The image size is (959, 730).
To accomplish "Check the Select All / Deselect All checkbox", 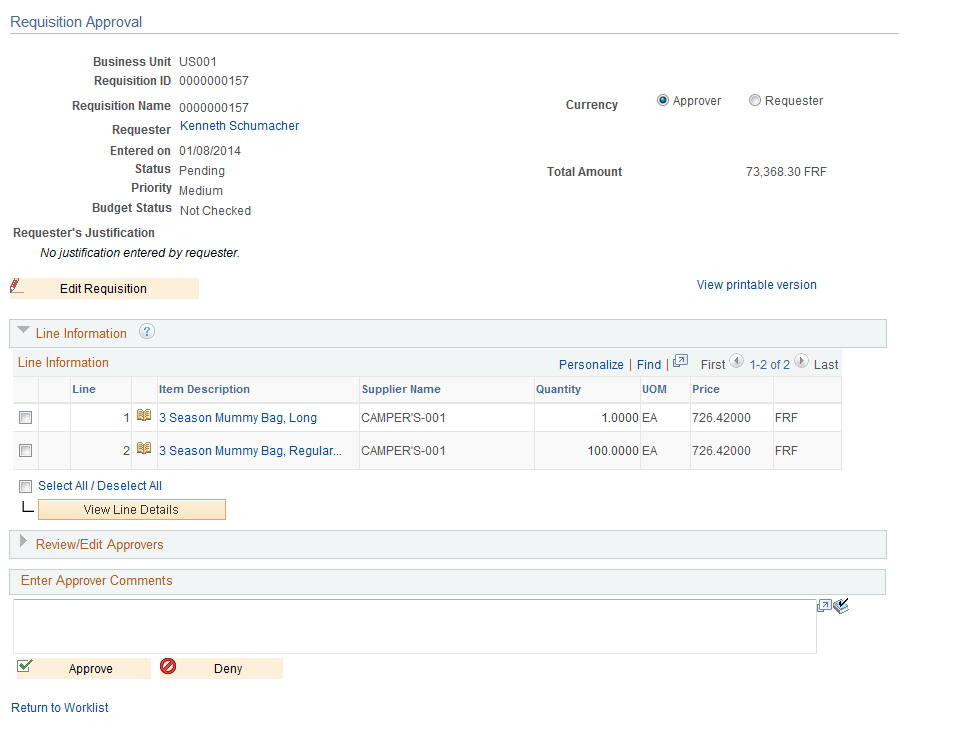I will (x=25, y=485).
